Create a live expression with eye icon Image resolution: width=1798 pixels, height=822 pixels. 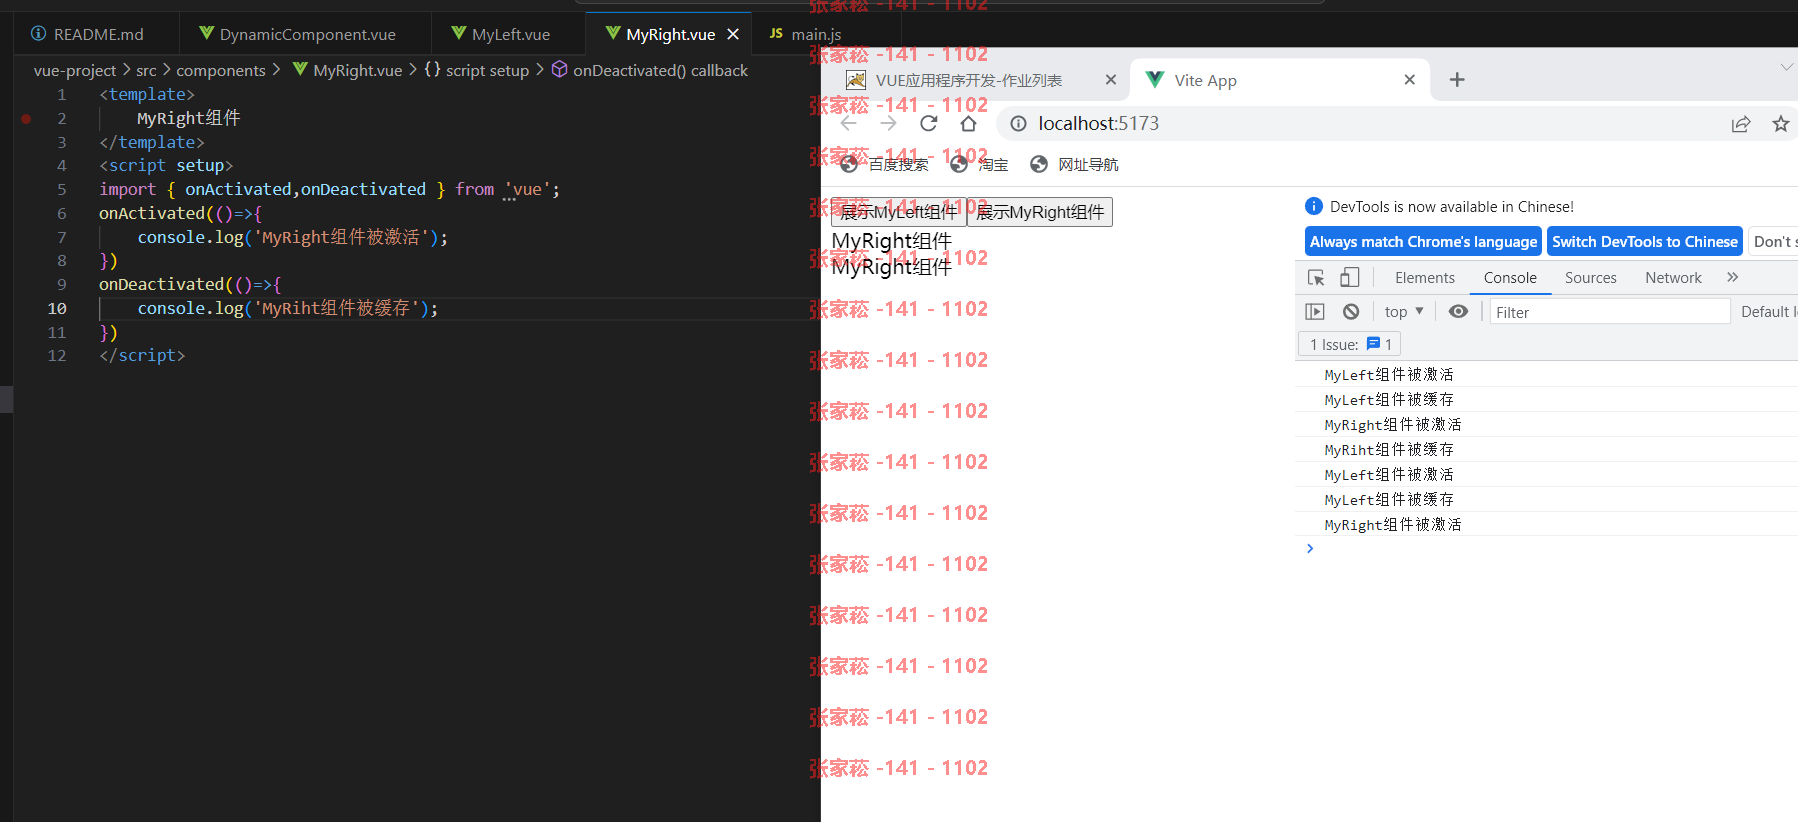tap(1459, 312)
